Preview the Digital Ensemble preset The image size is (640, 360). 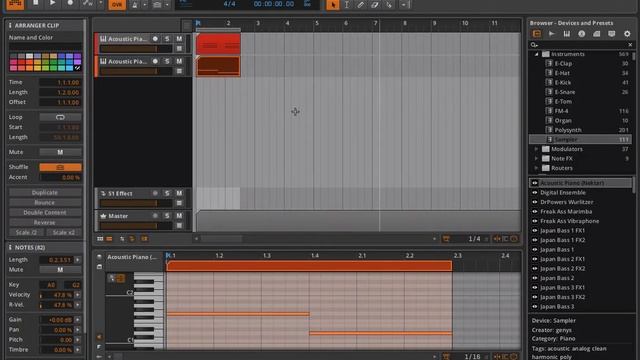(535, 193)
